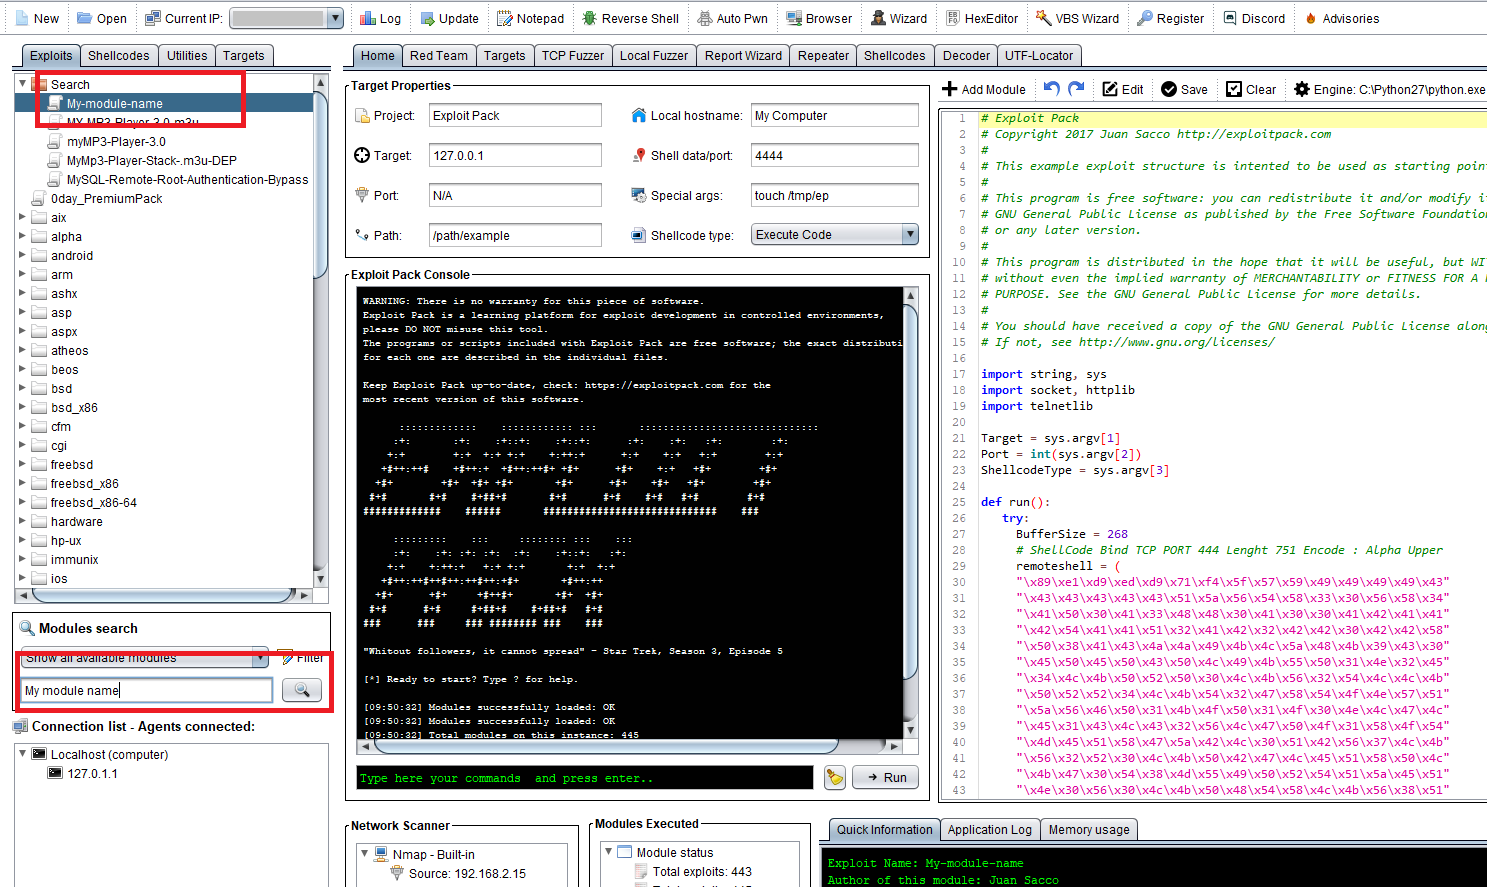Click the Run command button
1487x887 pixels.
pyautogui.click(x=885, y=777)
